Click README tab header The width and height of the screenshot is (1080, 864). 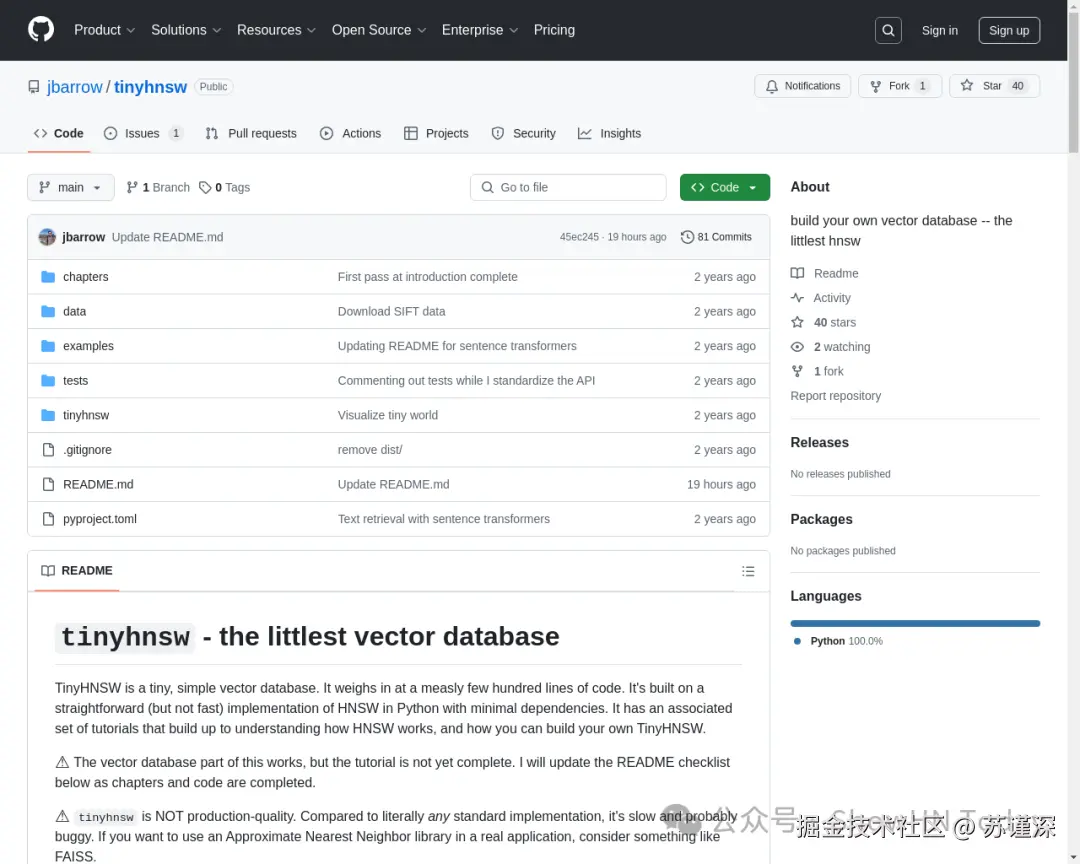point(76,570)
